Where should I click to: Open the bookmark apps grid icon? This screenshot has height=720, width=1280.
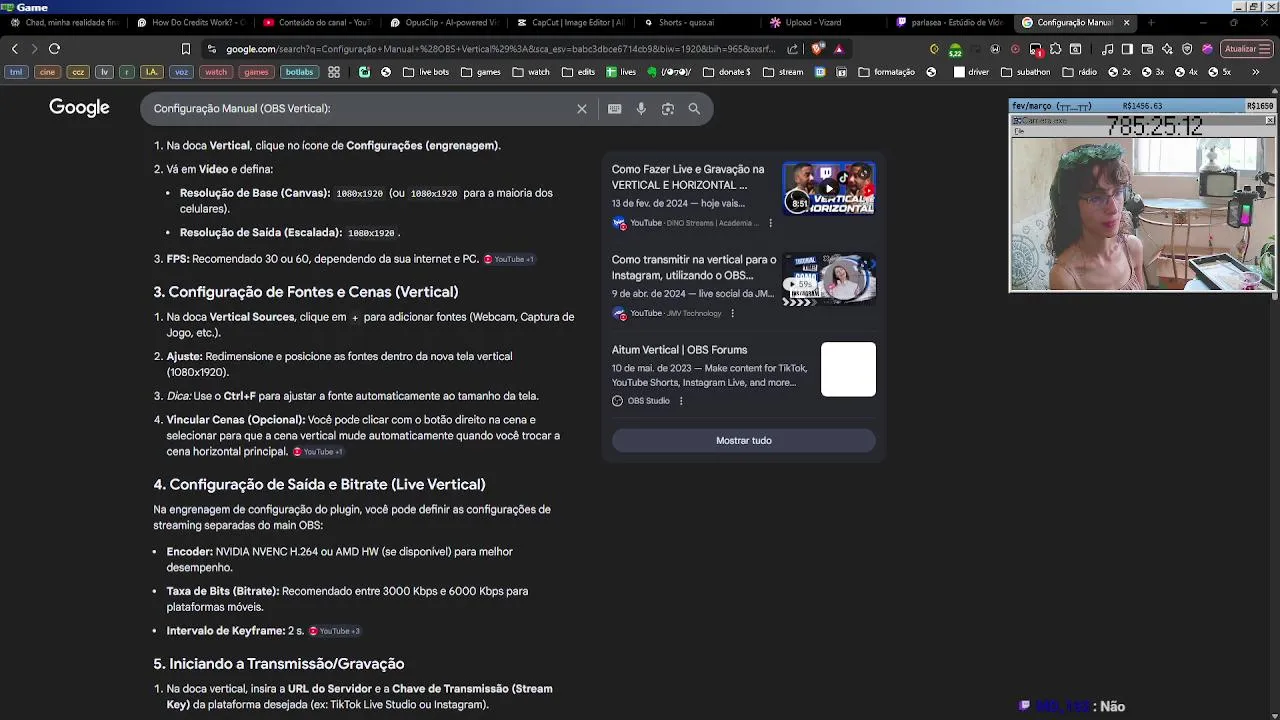(x=334, y=72)
